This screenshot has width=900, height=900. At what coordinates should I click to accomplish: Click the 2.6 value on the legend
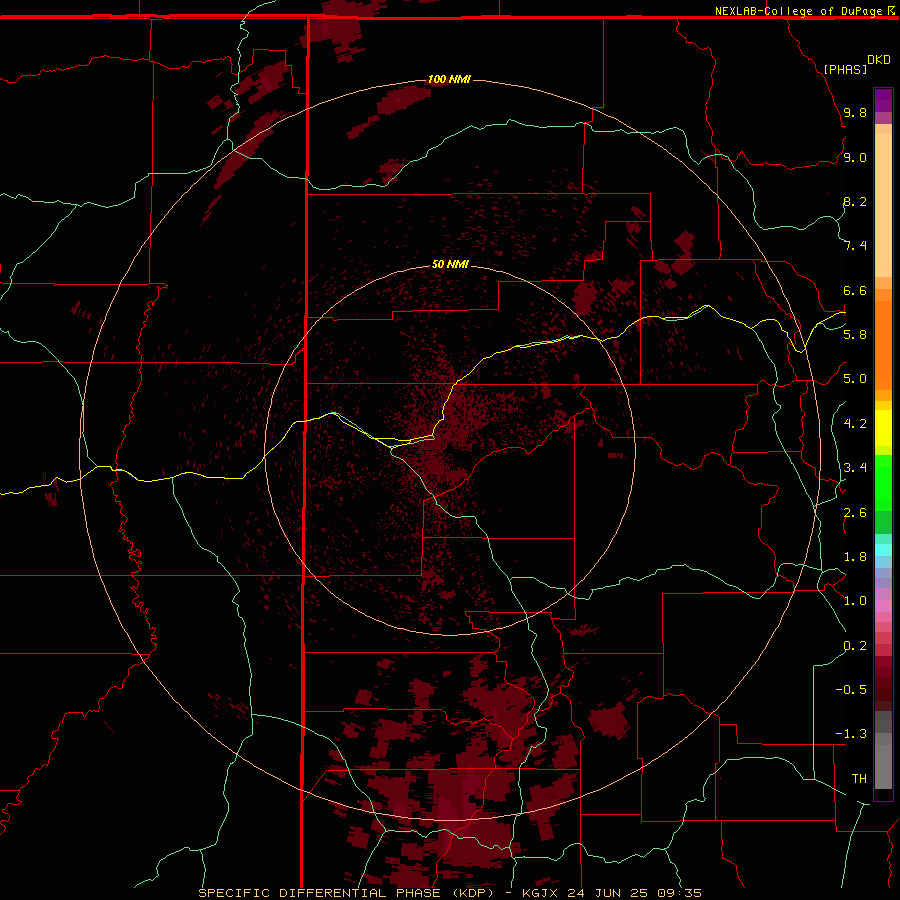click(x=855, y=513)
